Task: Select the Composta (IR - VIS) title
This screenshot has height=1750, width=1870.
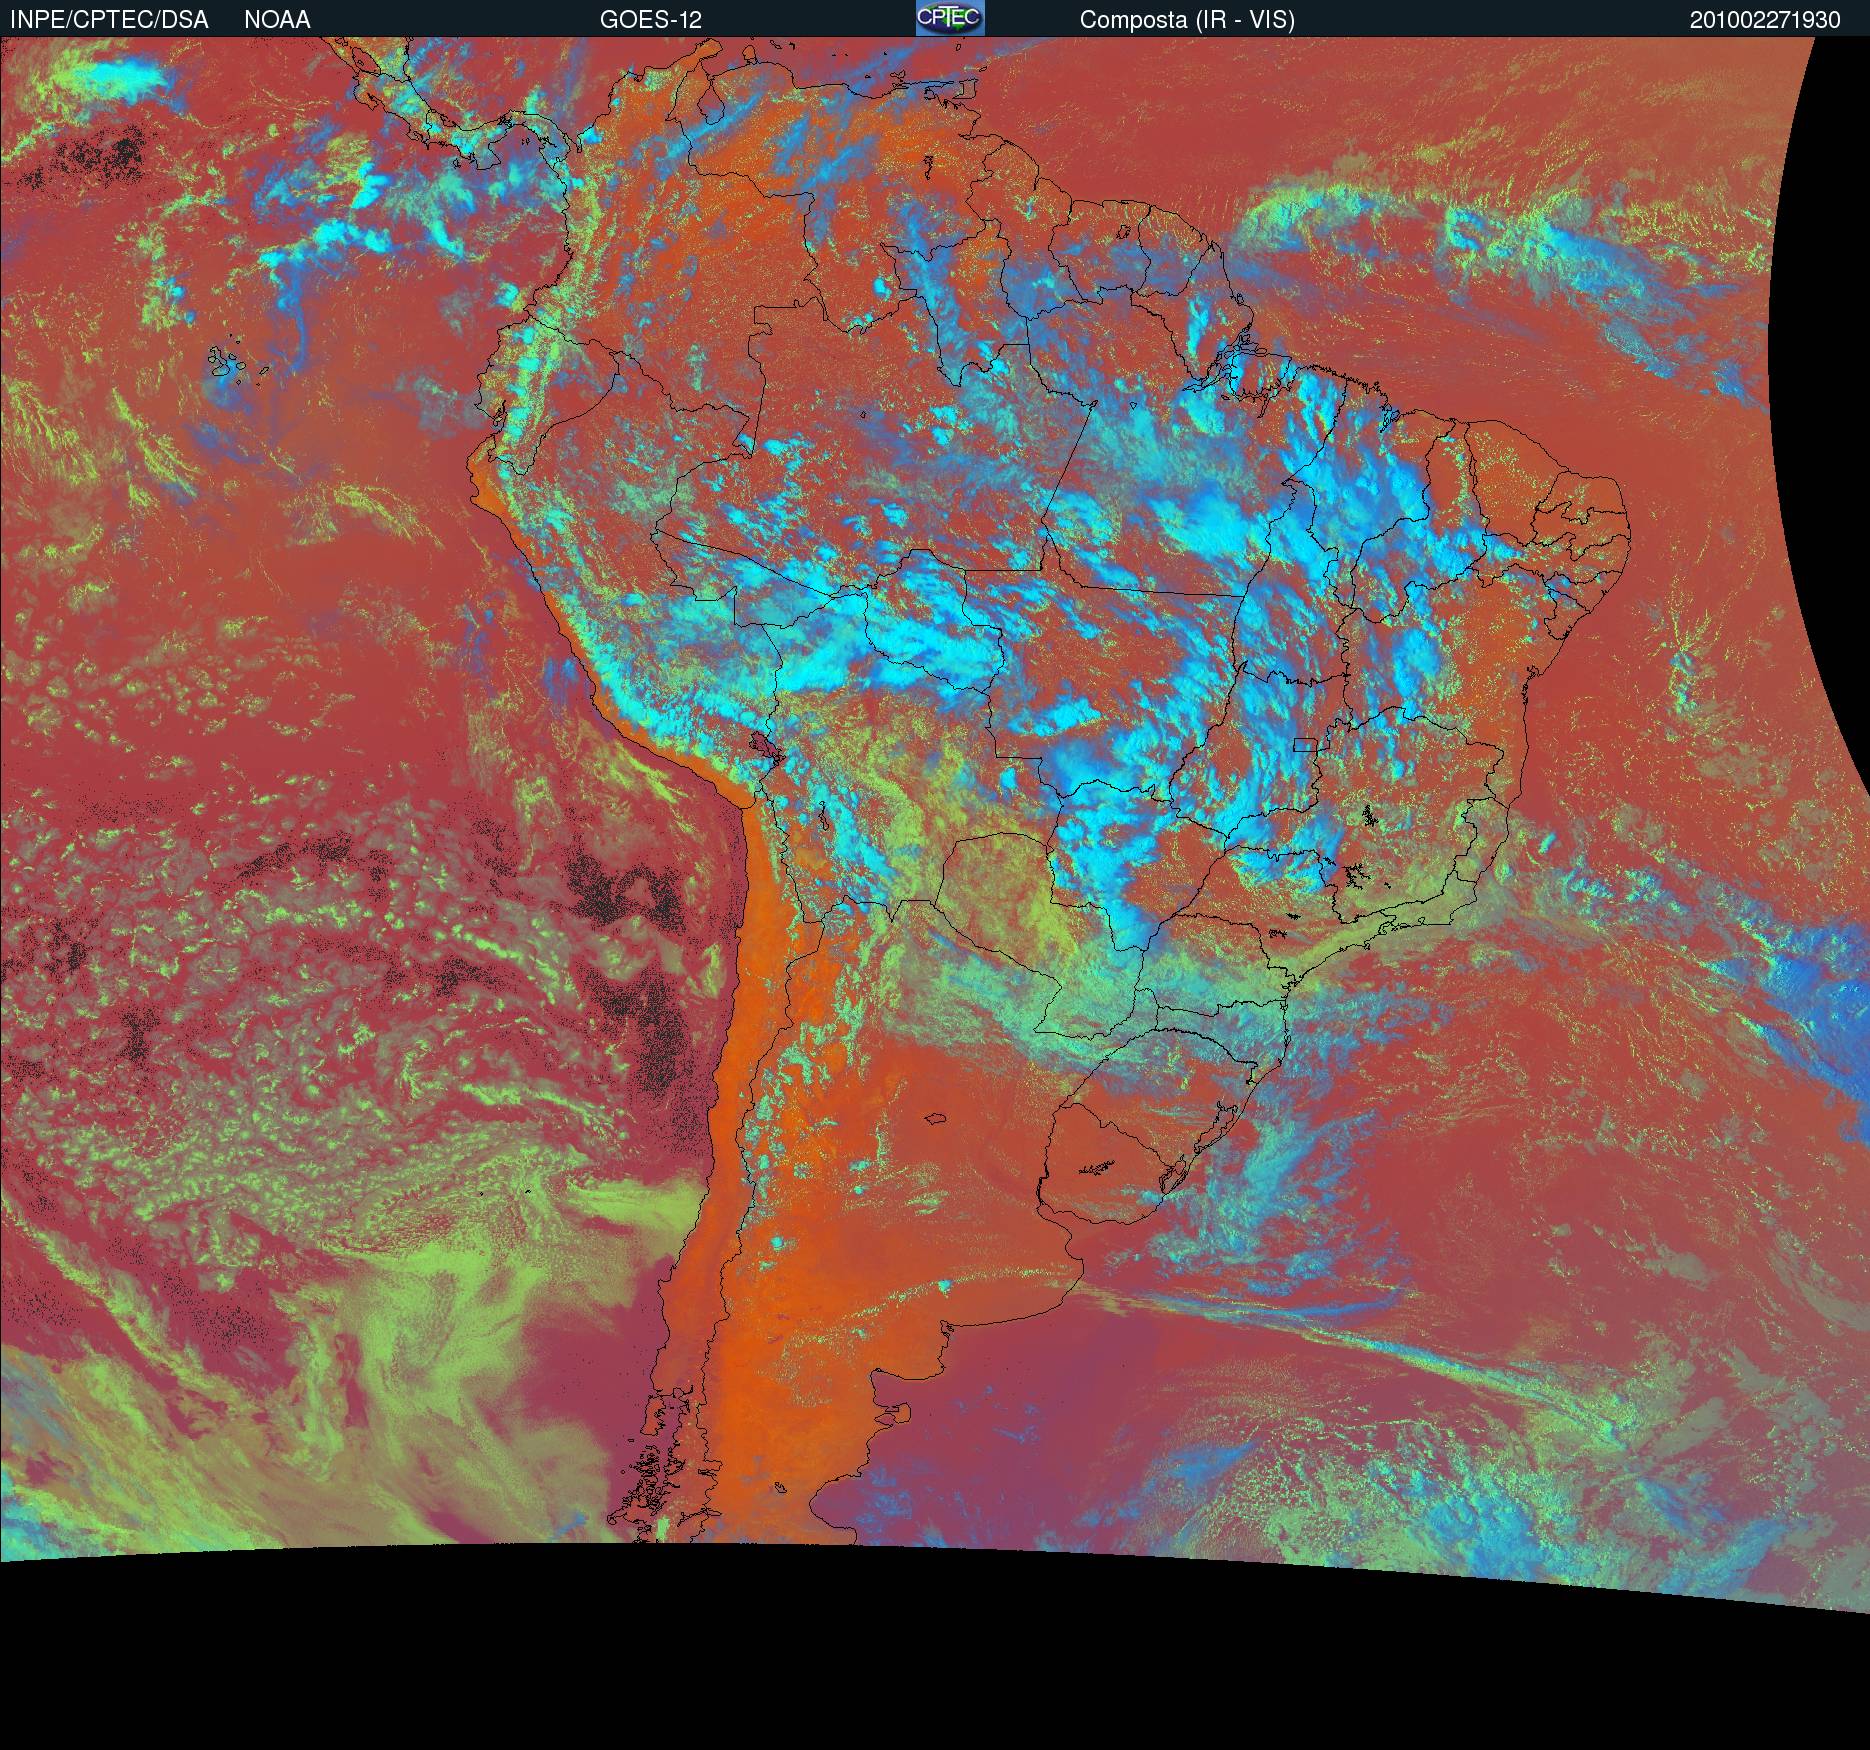Action: pyautogui.click(x=1187, y=21)
